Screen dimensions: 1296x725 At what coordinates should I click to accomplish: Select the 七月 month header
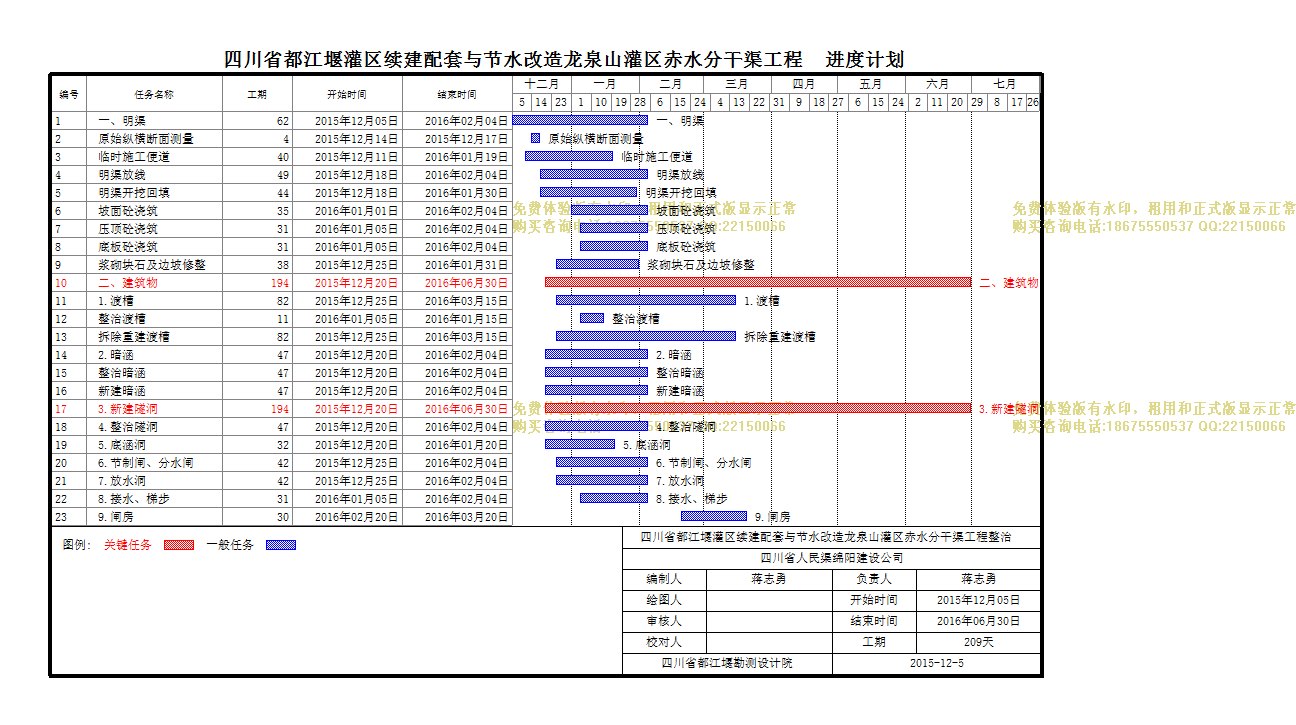point(1006,84)
